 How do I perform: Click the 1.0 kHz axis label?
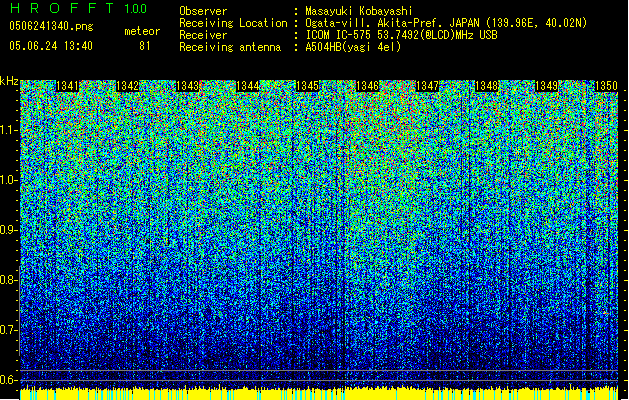pos(8,180)
